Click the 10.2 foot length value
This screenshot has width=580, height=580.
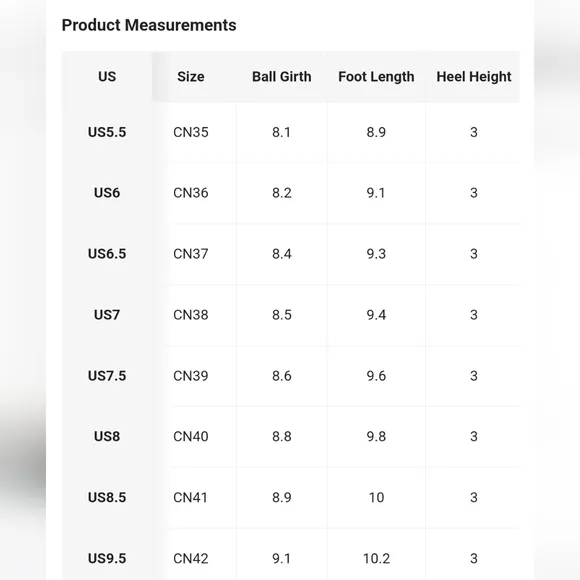(376, 559)
